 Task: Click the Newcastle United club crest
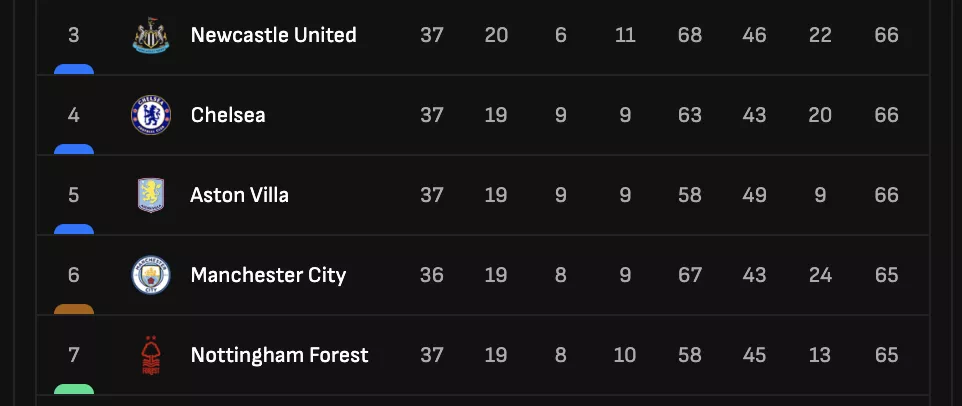(151, 35)
